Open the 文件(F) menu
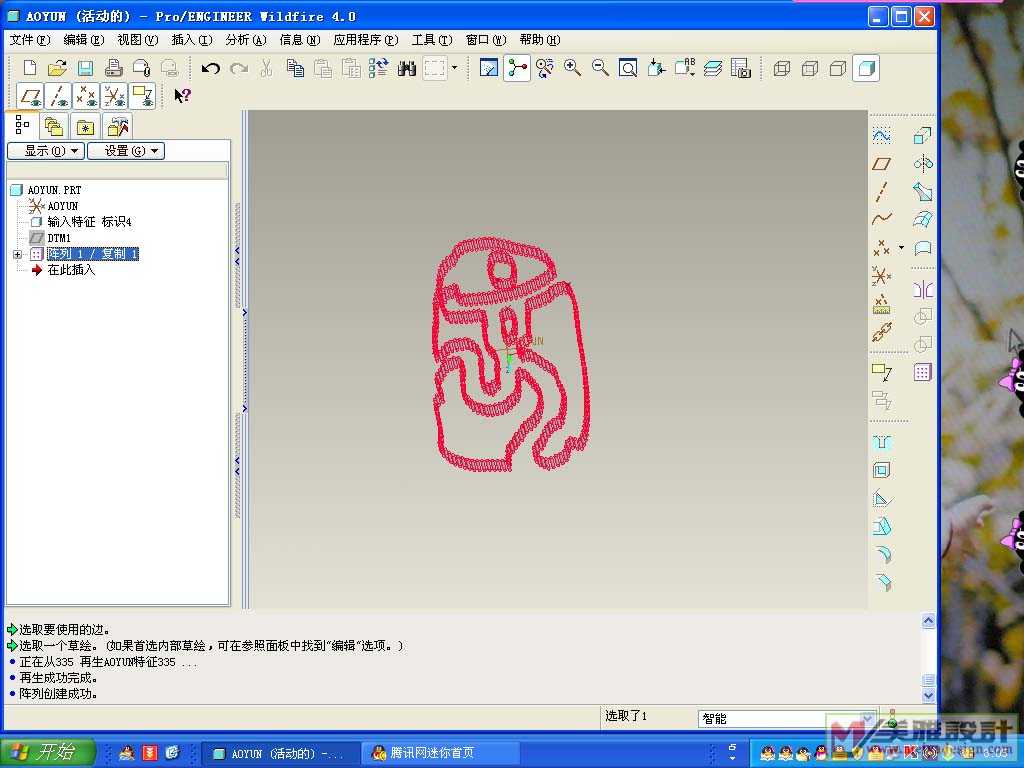The height and width of the screenshot is (768, 1024). 30,40
